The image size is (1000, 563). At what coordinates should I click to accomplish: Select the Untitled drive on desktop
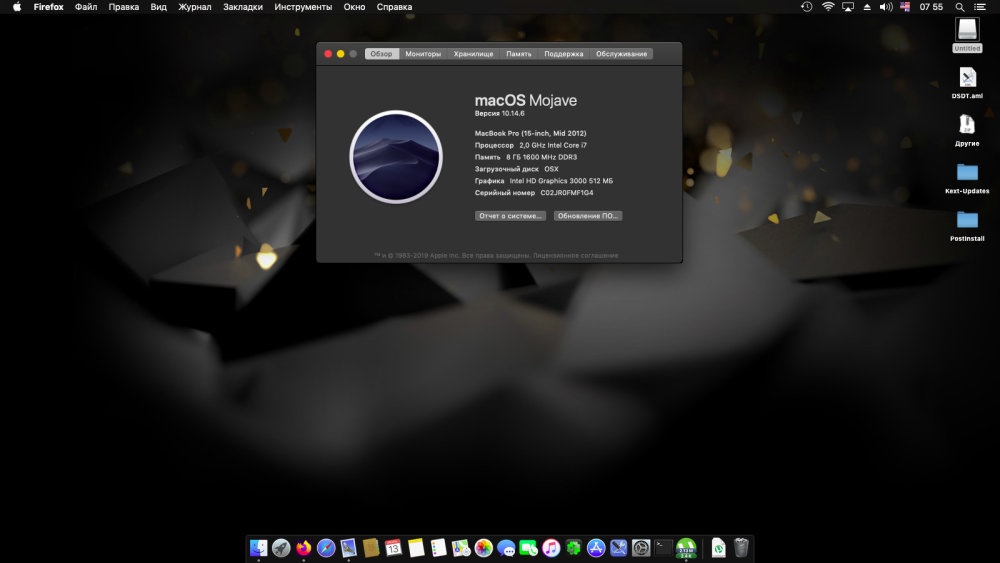click(967, 35)
